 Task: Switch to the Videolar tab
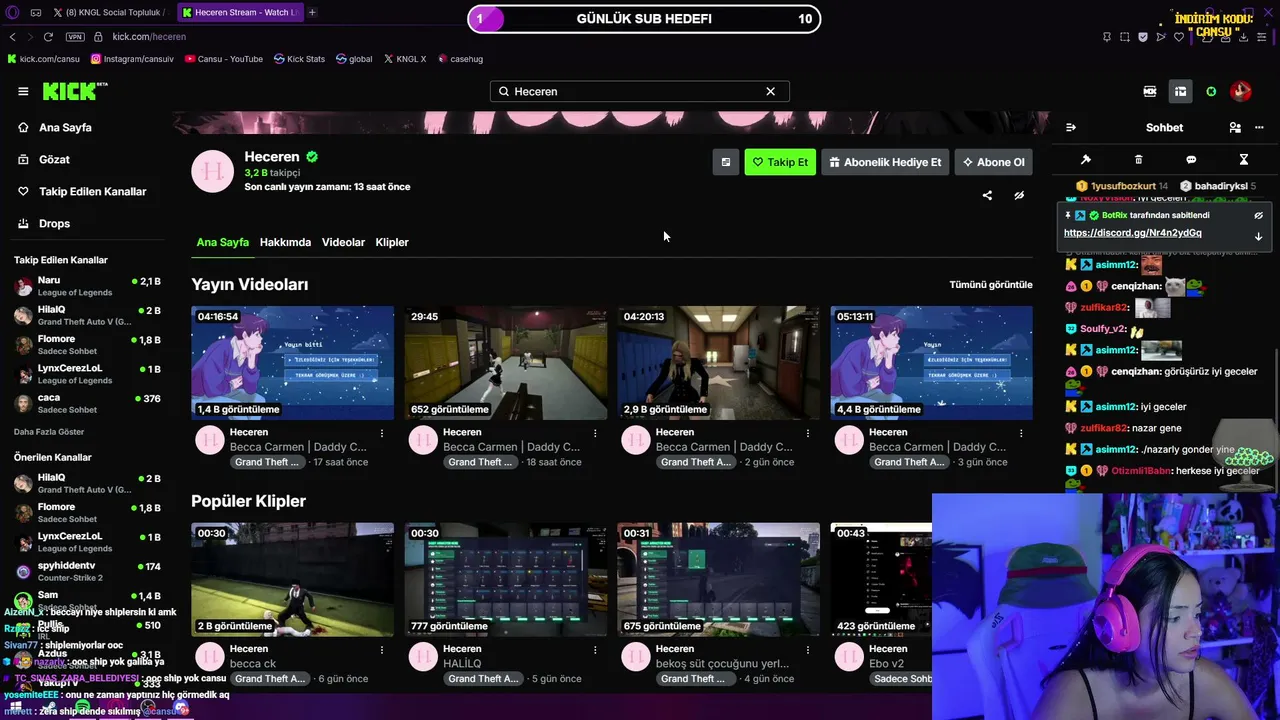coord(343,242)
